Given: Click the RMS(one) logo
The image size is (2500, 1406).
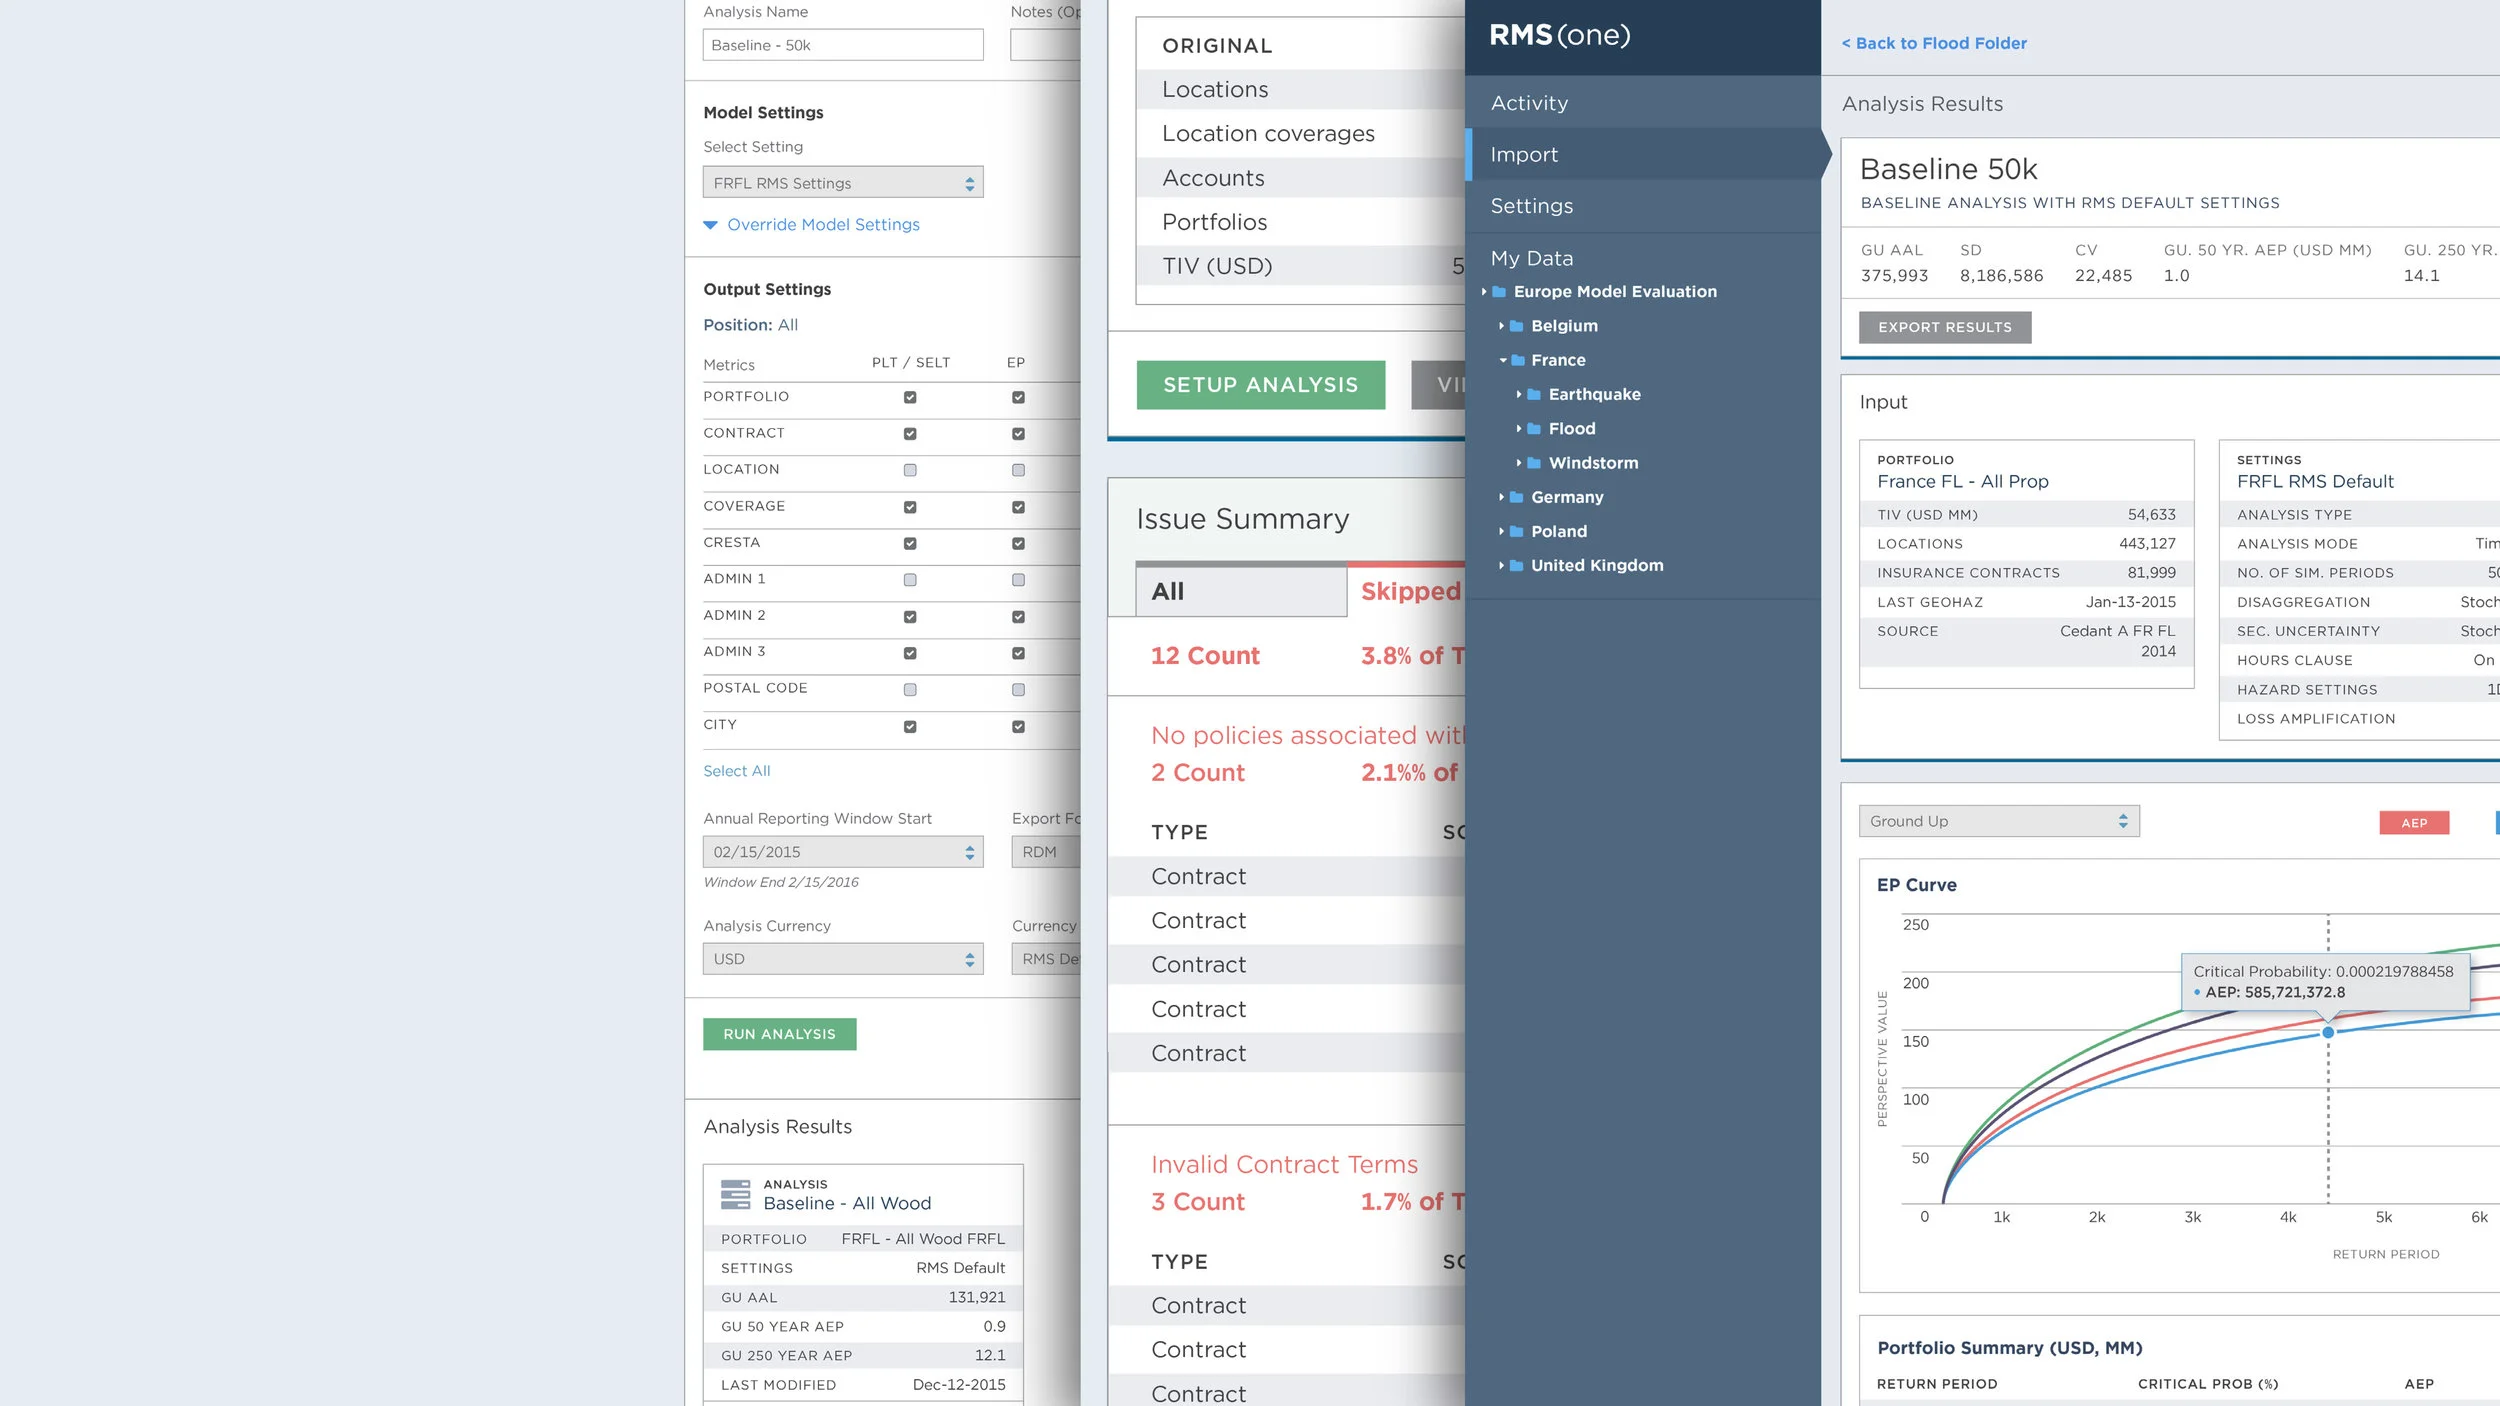Looking at the screenshot, I should (1559, 35).
